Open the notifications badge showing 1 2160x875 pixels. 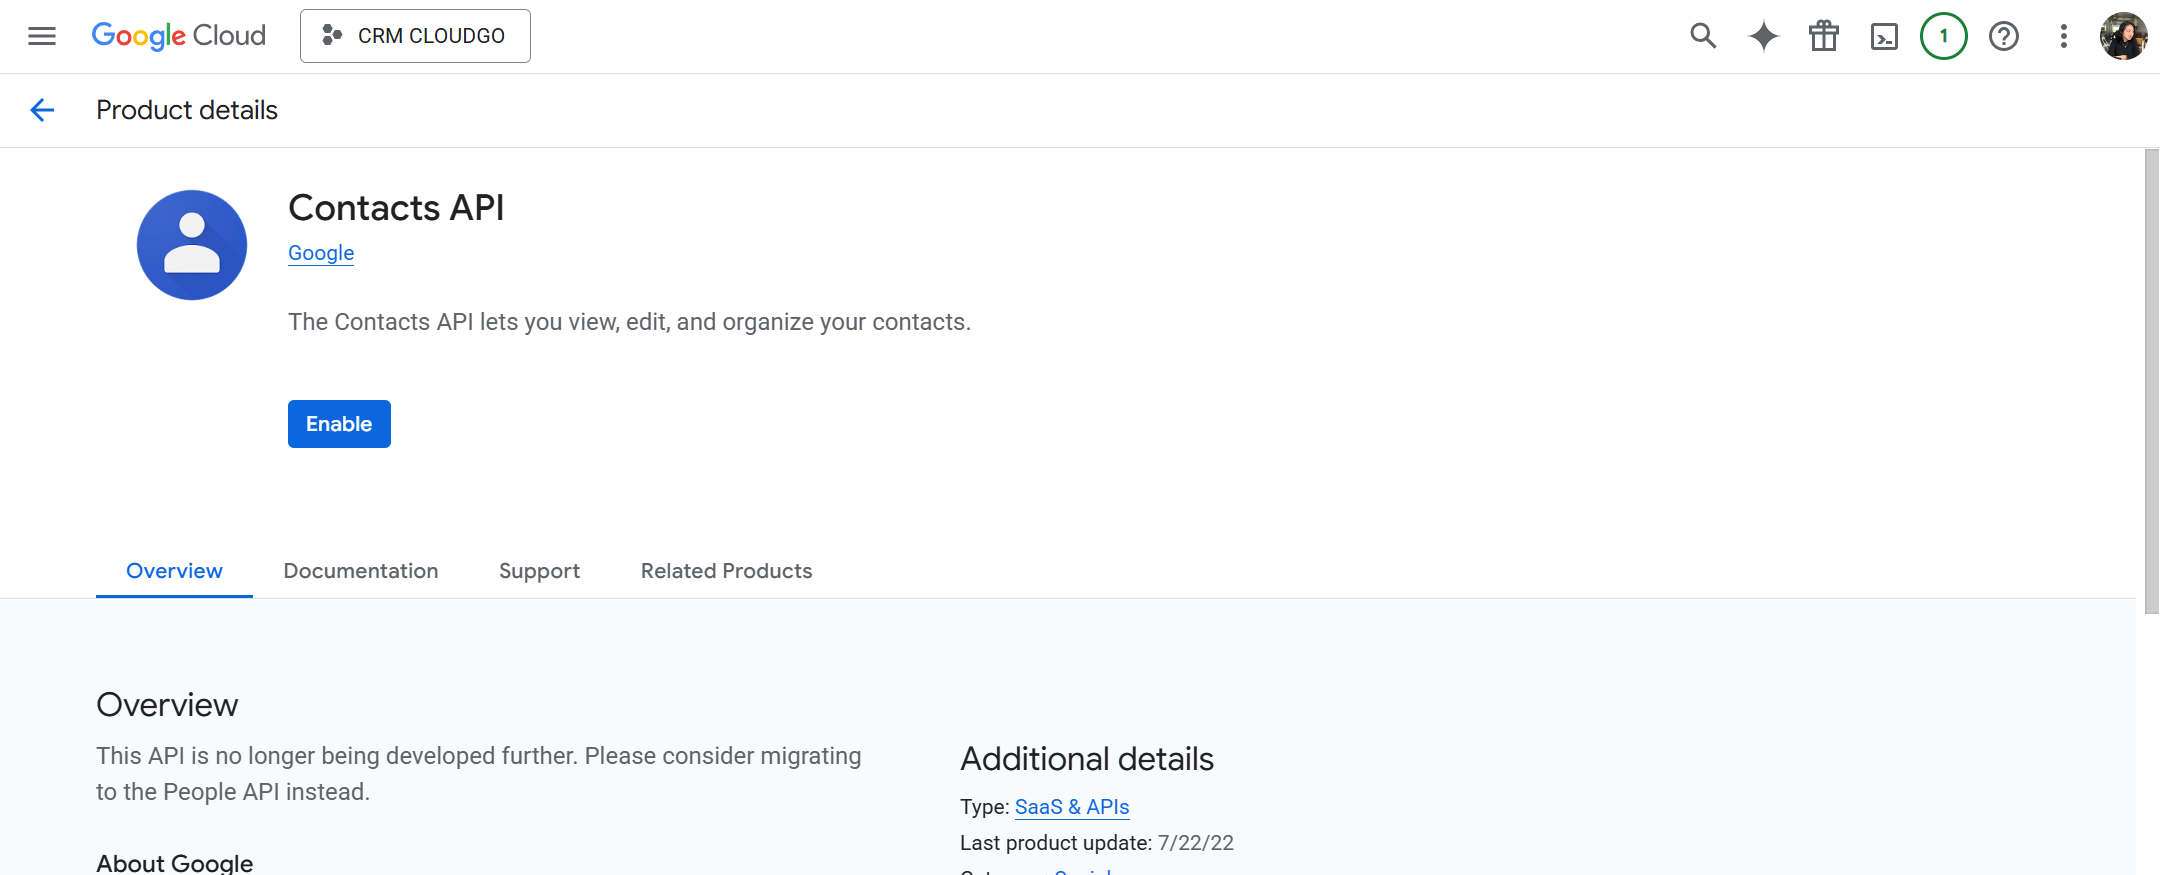click(1943, 36)
